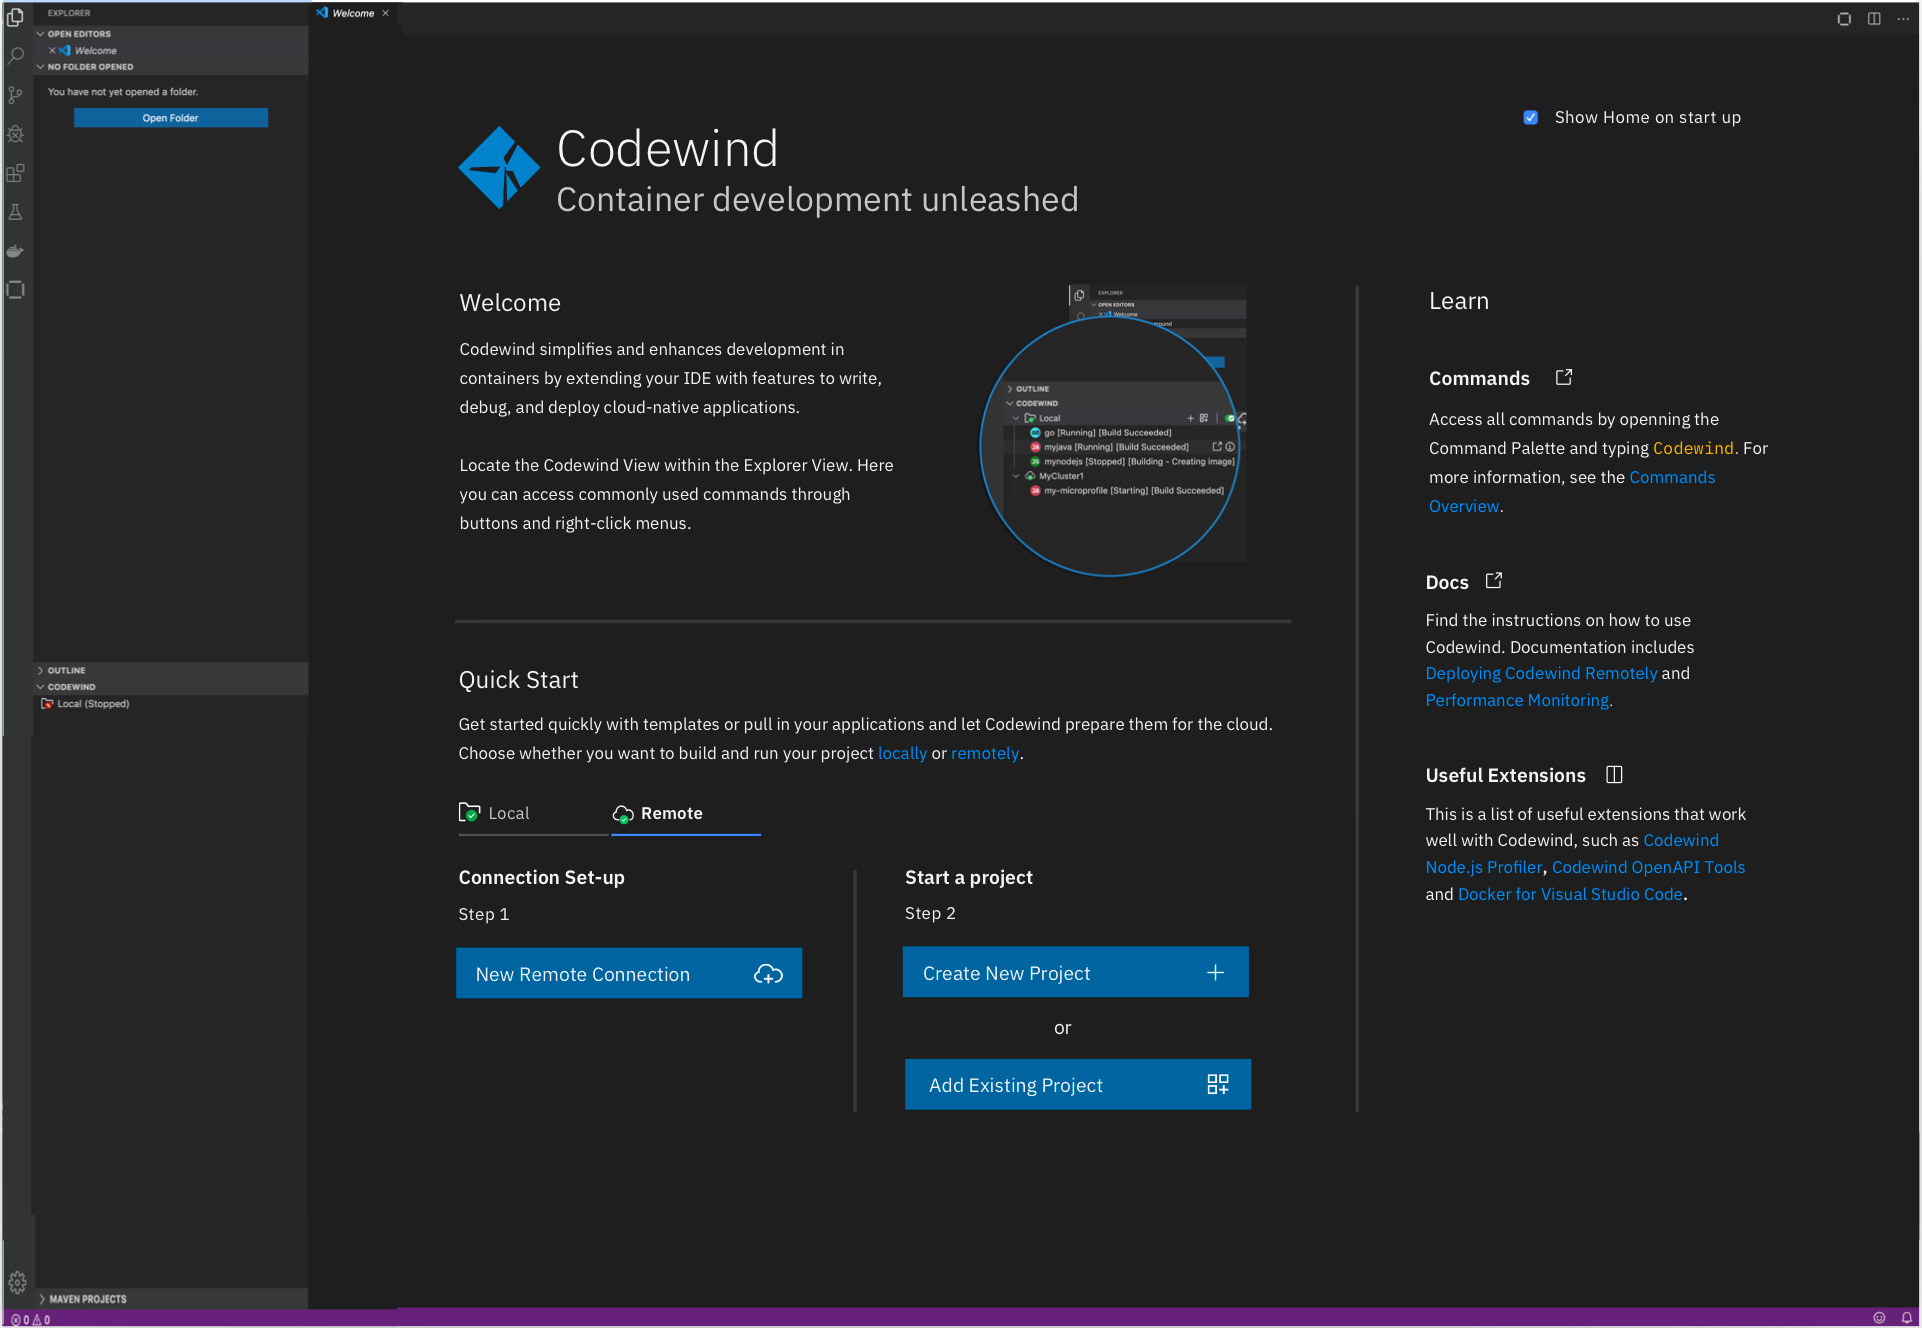The width and height of the screenshot is (1922, 1328).
Task: Click the Split Editor icon at top right
Action: tap(1874, 18)
